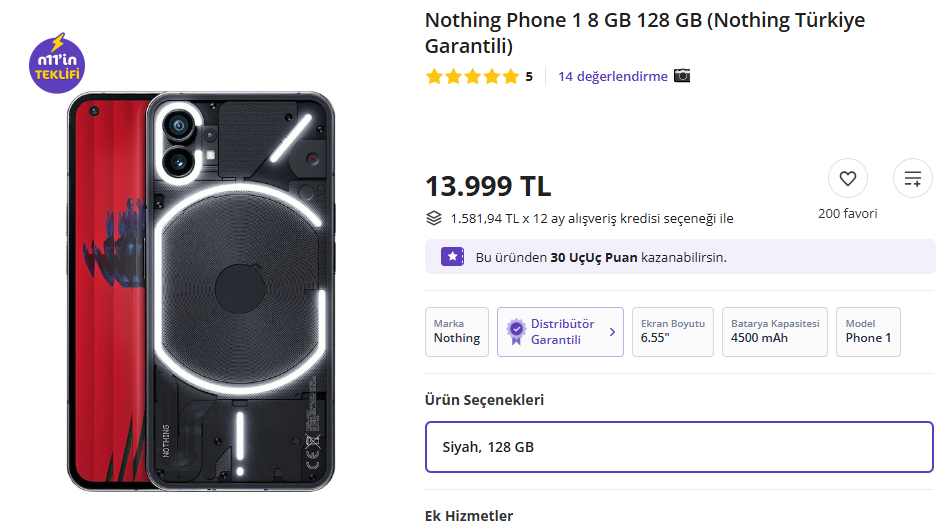Click the purple star UçUç Puan icon
The image size is (943, 525).
click(452, 257)
